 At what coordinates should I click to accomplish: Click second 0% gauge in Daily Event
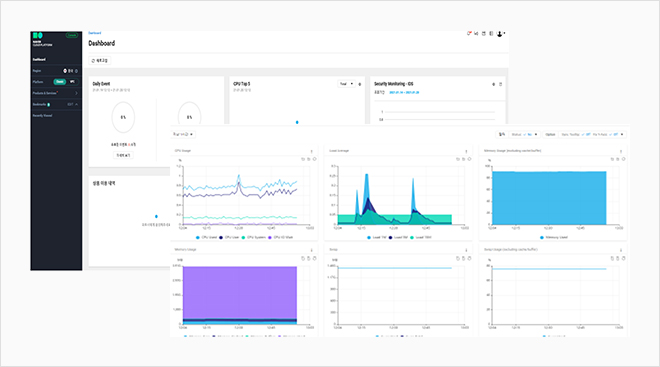point(189,113)
